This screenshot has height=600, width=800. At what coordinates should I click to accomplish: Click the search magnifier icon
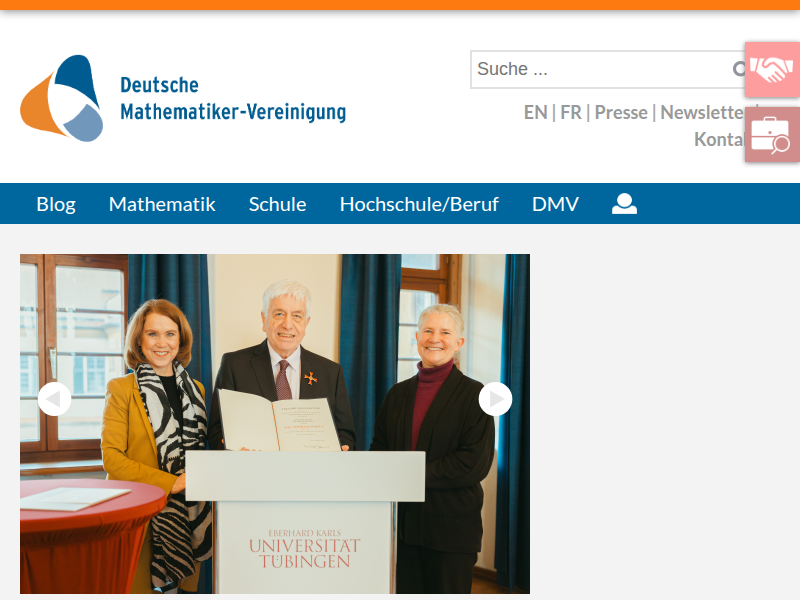coord(739,69)
